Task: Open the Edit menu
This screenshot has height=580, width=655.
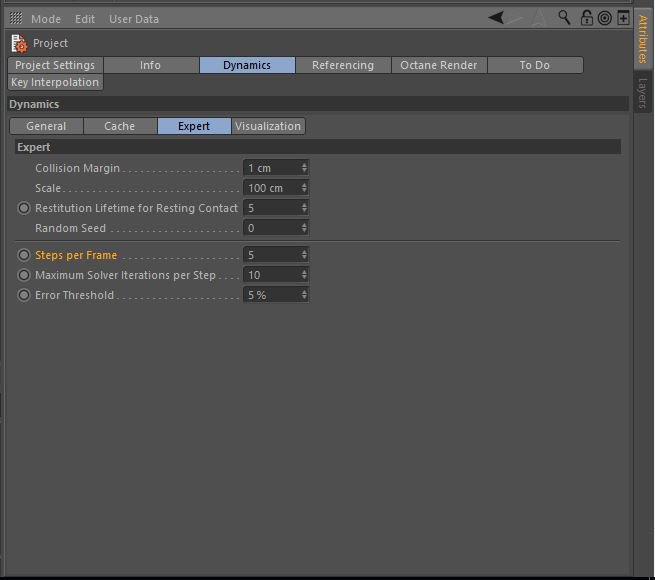Action: coord(85,19)
